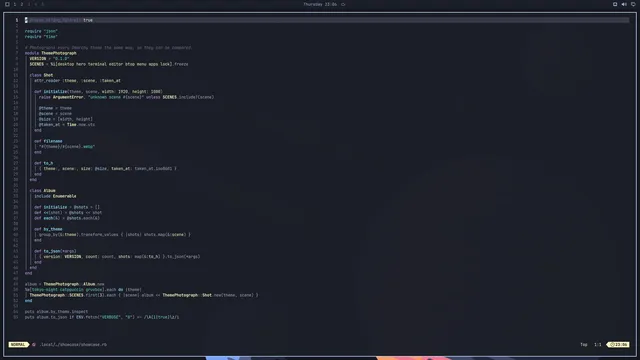Click the %w[tokyo-night catppuccin gruvbox].each line
640x360 pixels.
pyautogui.click(x=83, y=289)
